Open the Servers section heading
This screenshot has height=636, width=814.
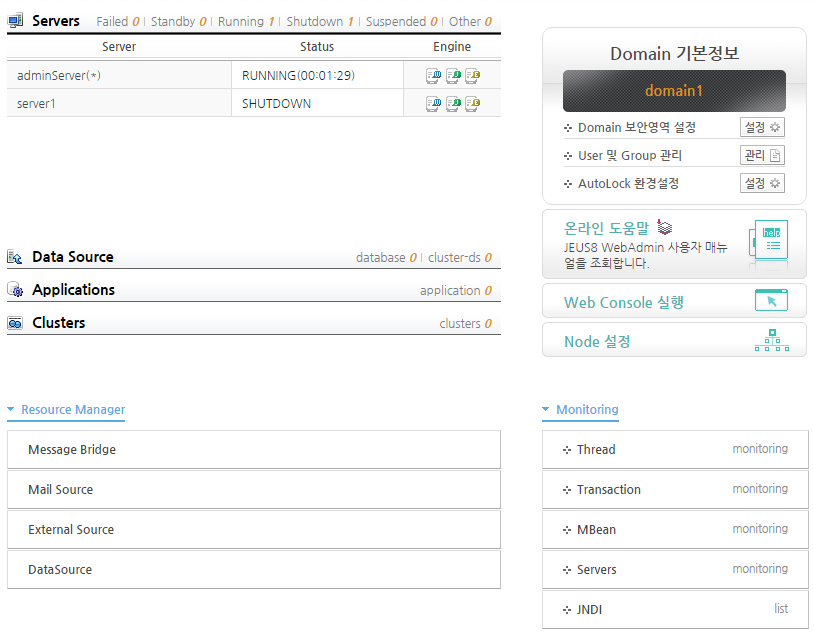tap(56, 21)
